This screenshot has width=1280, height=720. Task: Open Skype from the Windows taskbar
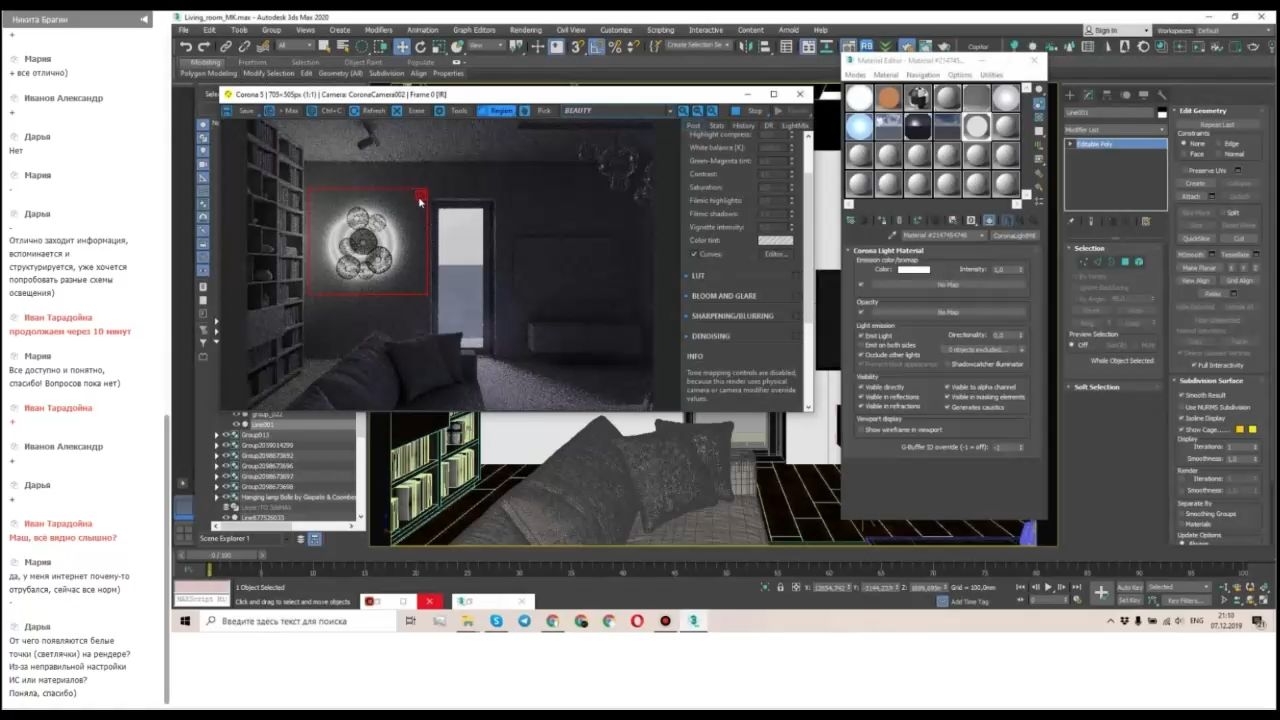[x=496, y=621]
